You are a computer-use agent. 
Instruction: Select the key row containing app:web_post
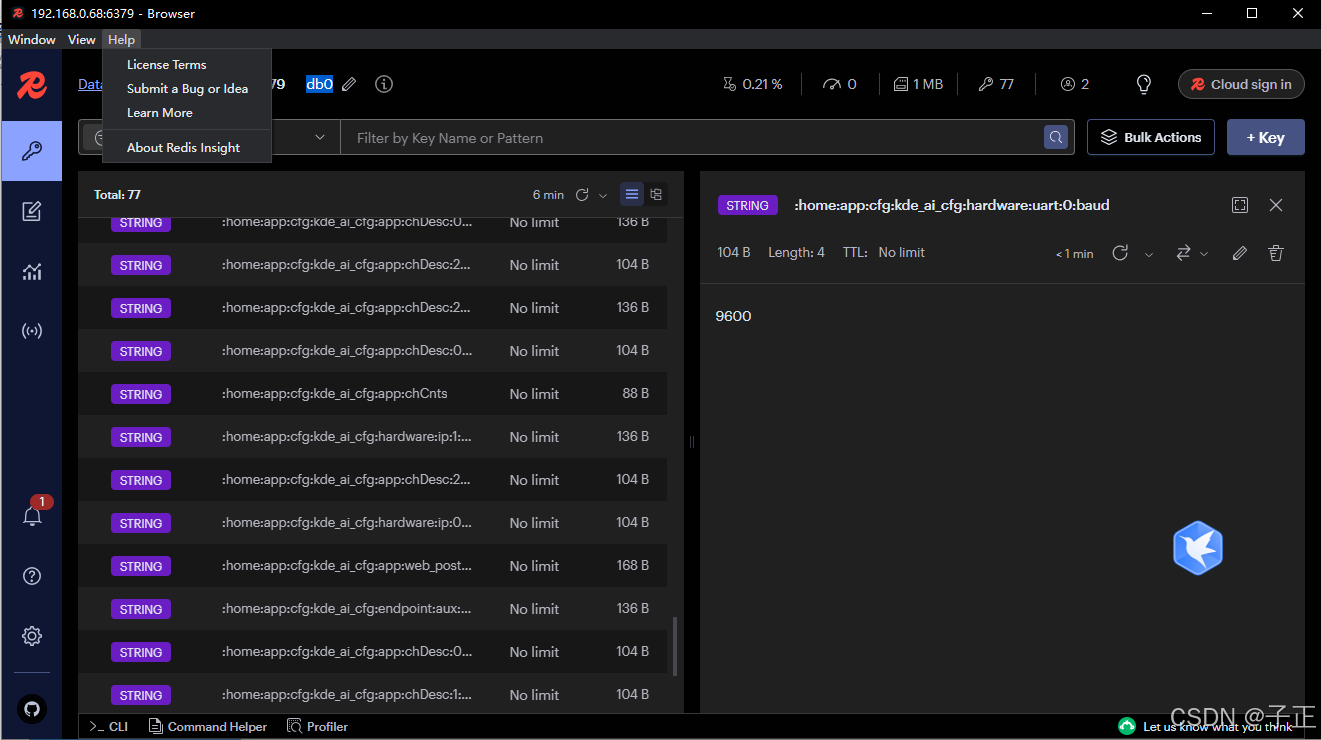[x=373, y=566]
